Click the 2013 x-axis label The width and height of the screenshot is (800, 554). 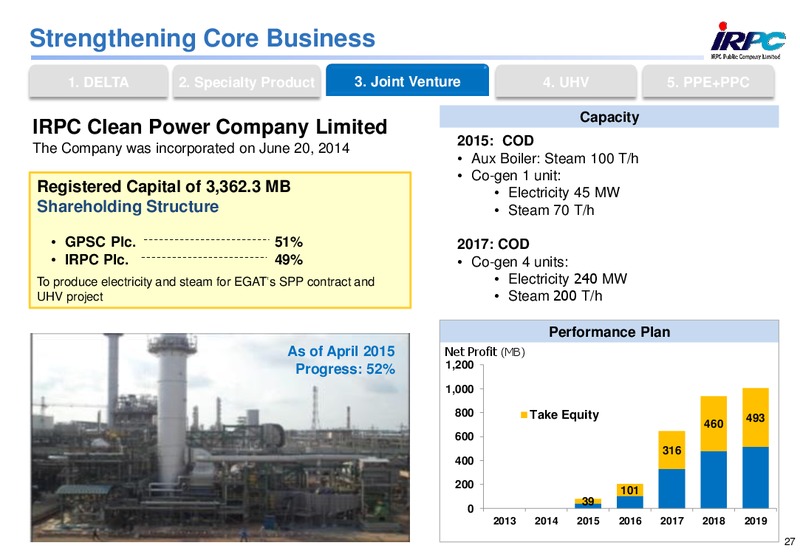coord(504,521)
